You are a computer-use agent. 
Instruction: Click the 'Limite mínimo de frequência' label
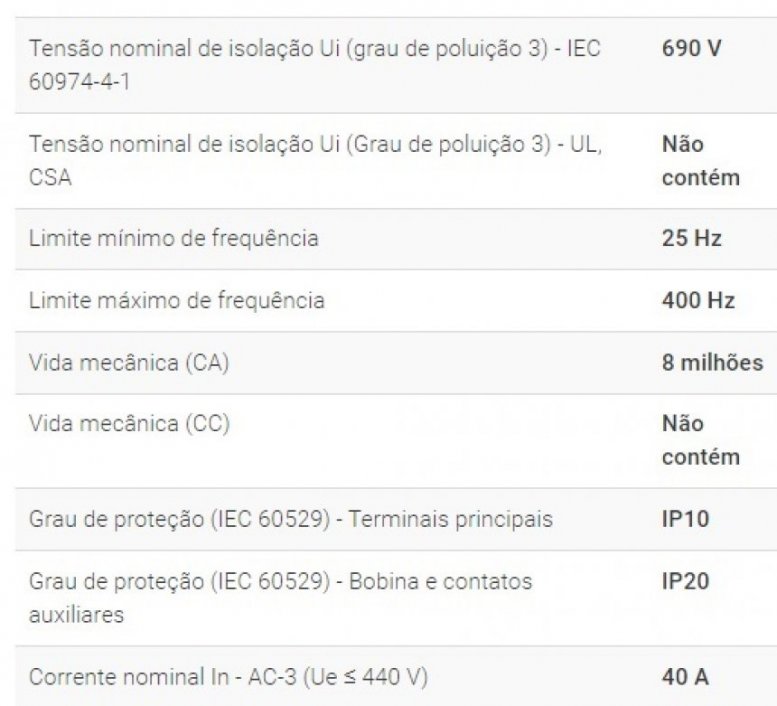tap(175, 239)
